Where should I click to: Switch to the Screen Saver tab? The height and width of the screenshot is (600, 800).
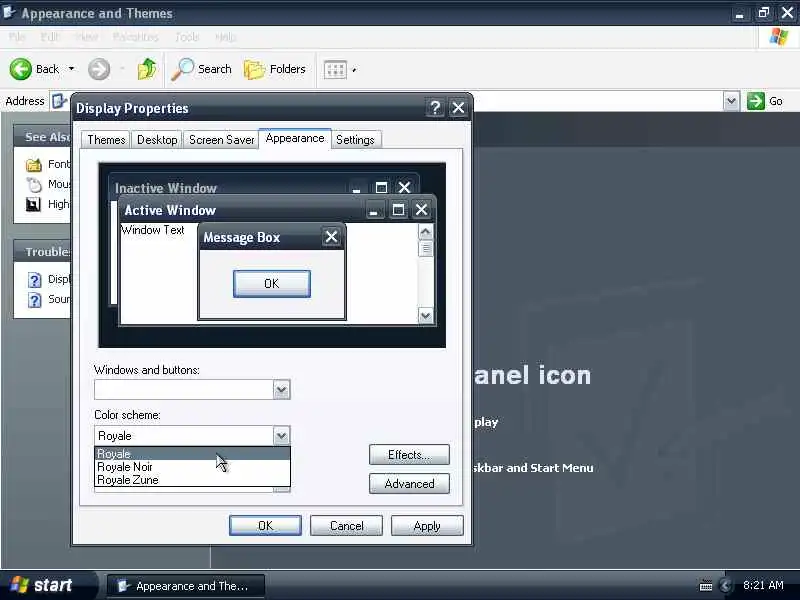pos(221,140)
